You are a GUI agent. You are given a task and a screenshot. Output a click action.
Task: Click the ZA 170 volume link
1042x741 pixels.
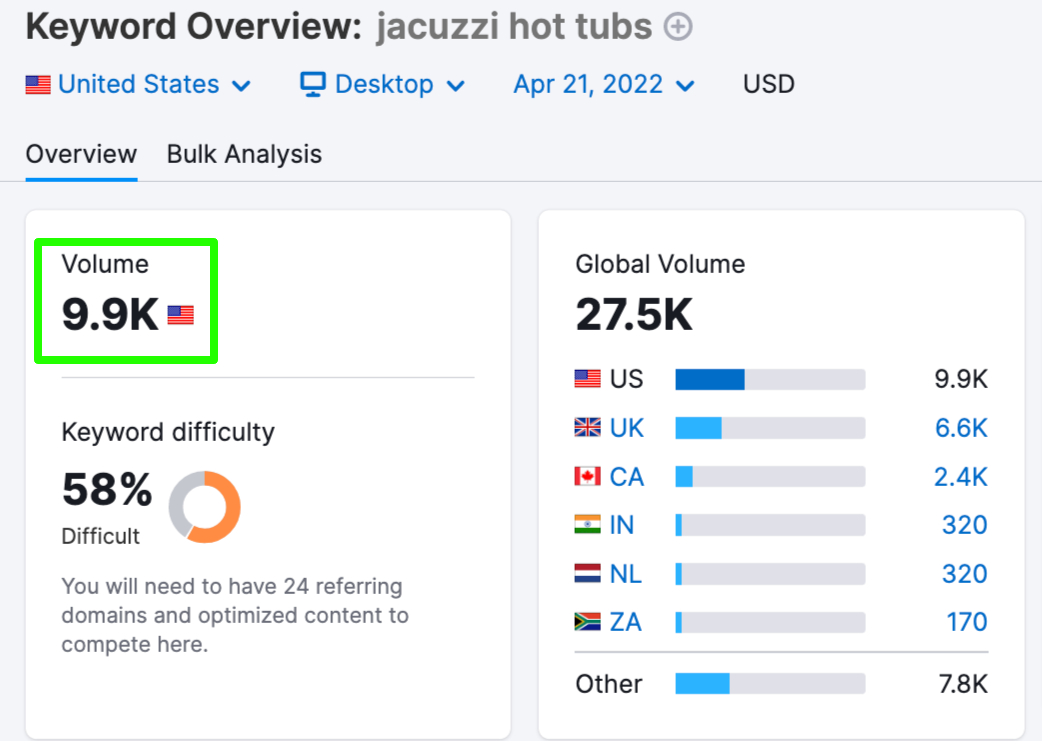[967, 622]
